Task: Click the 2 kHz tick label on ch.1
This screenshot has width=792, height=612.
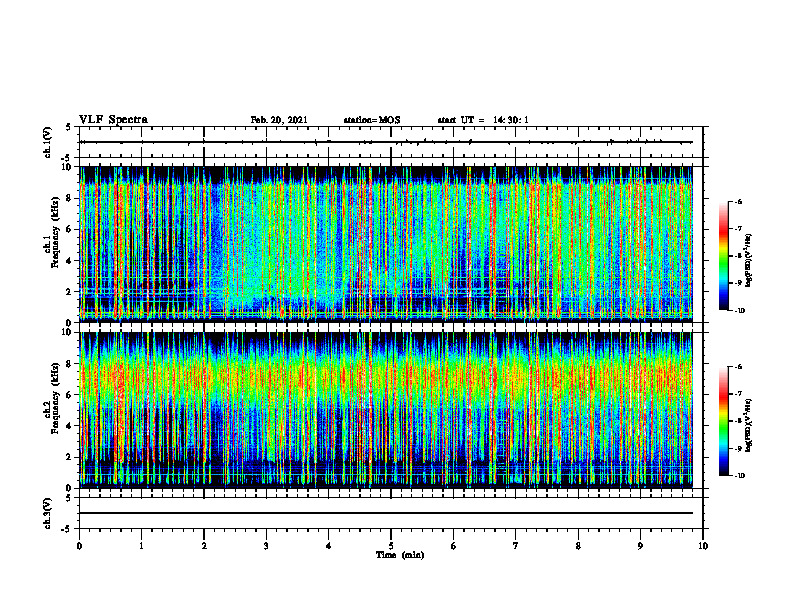Action: [70, 292]
